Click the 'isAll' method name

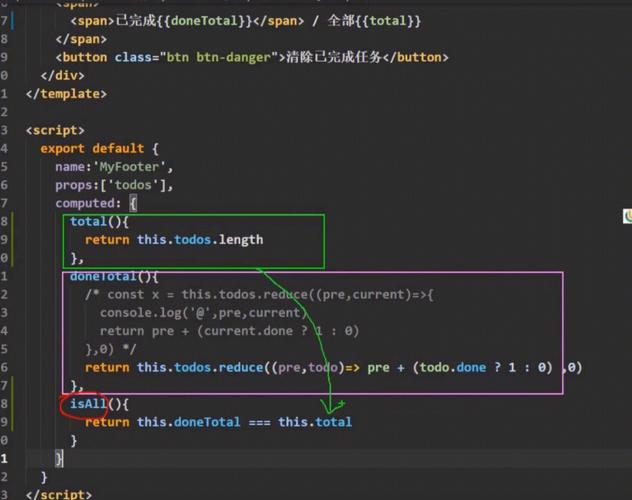point(88,404)
